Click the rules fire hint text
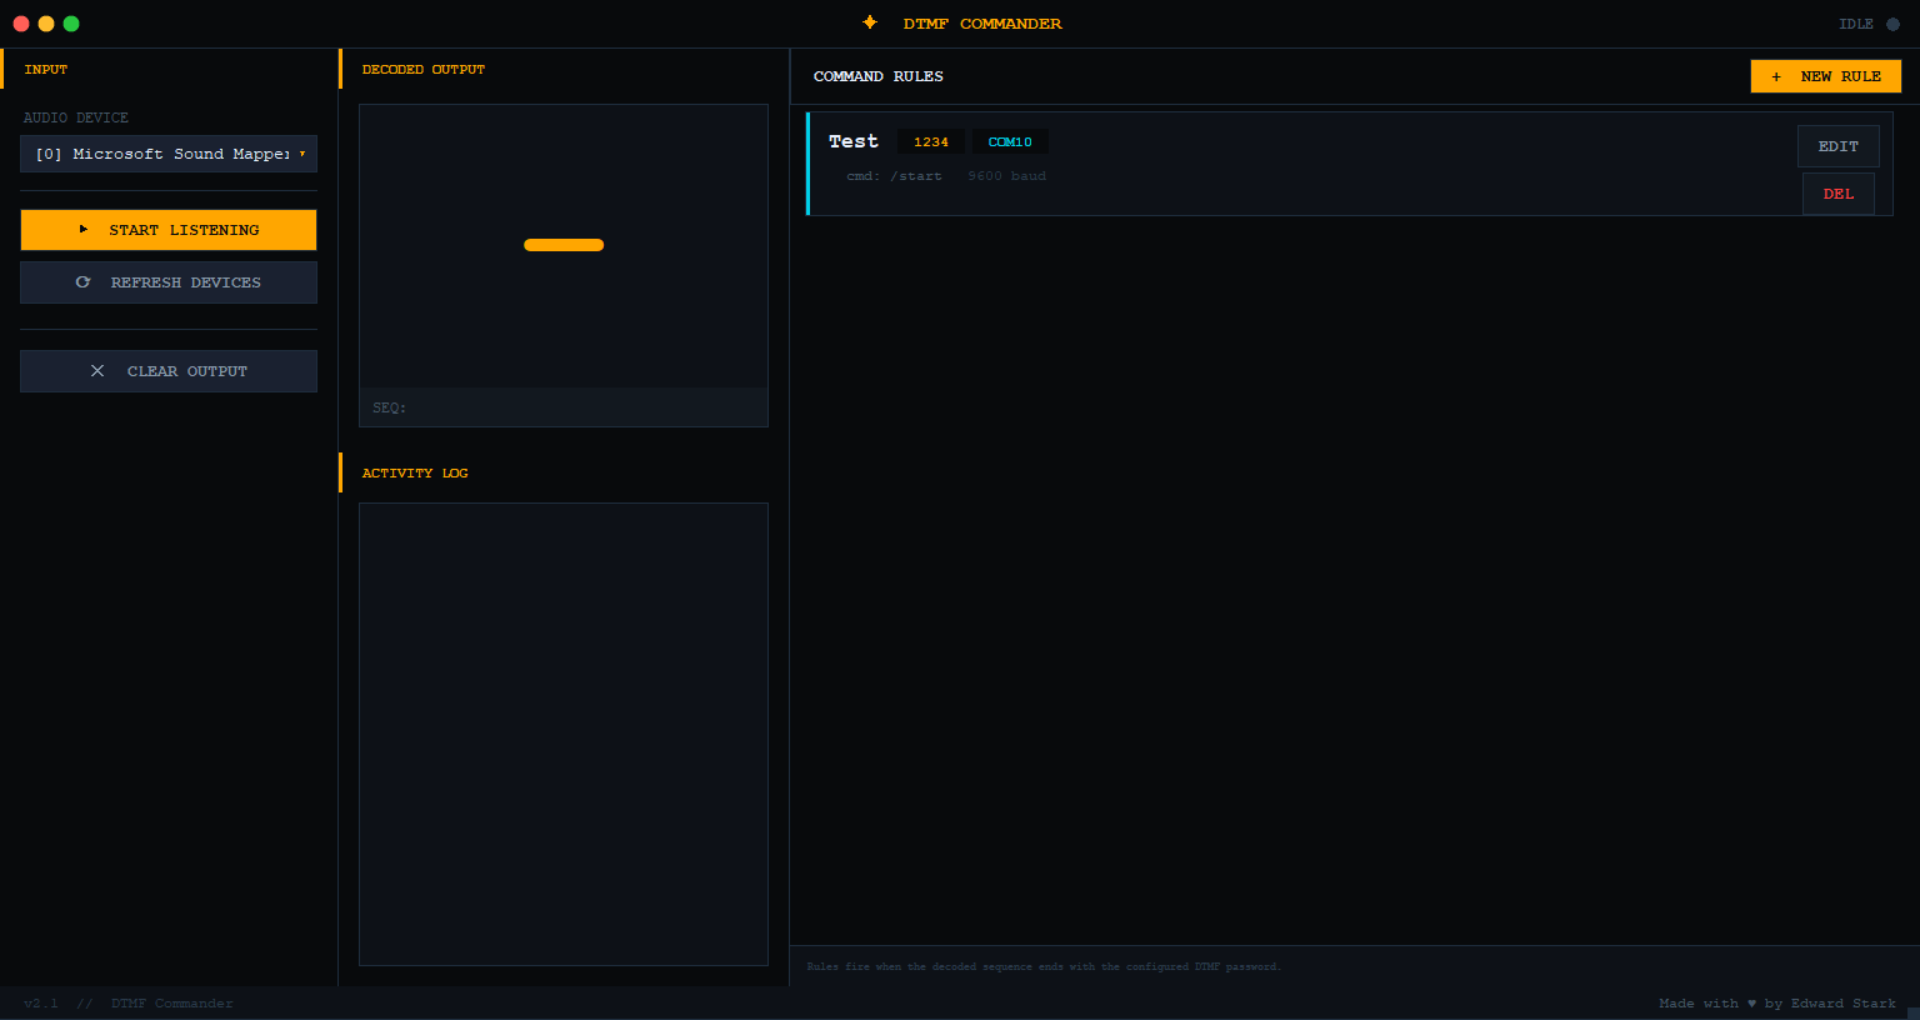The height and width of the screenshot is (1020, 1920). click(1043, 967)
